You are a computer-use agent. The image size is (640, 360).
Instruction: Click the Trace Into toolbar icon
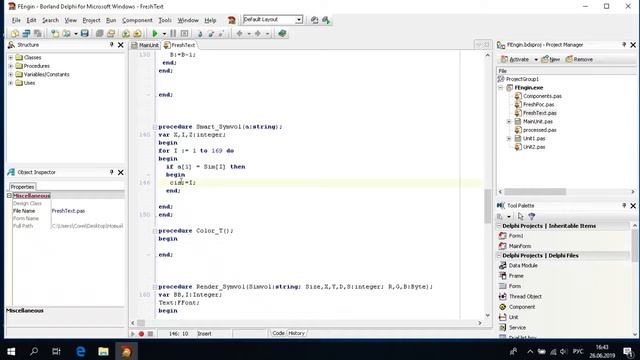[x=200, y=33]
